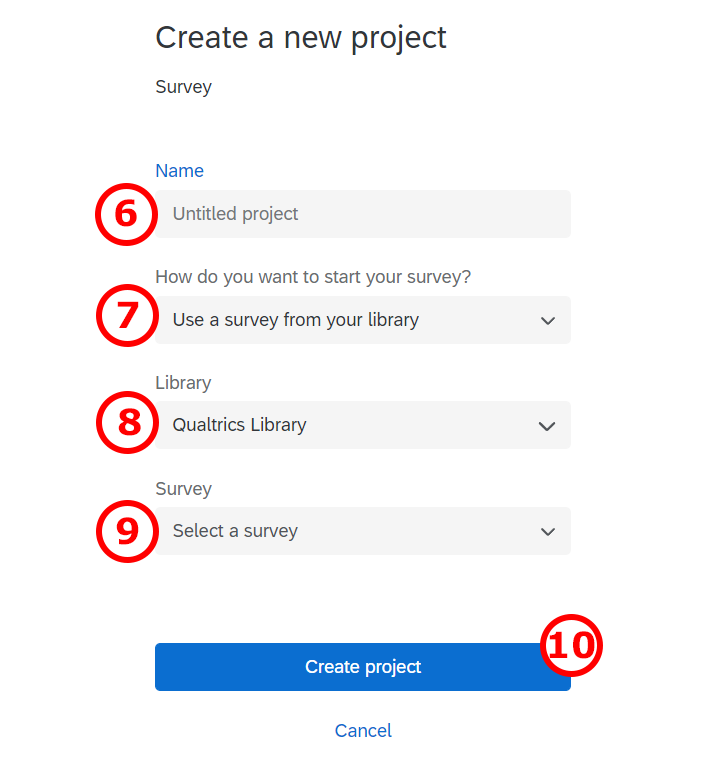The height and width of the screenshot is (757, 728).
Task: Click the numbered step 6 marker
Action: 126,214
